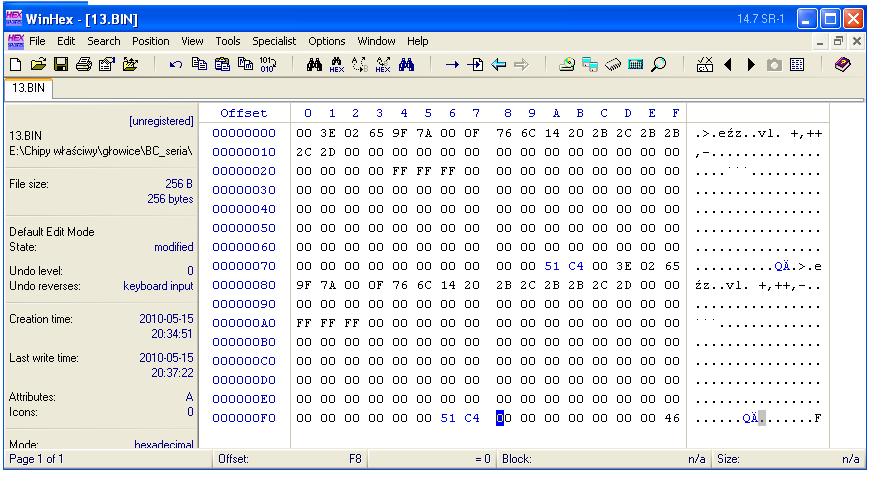Open the Position menu
This screenshot has height=493, width=893.
(150, 41)
